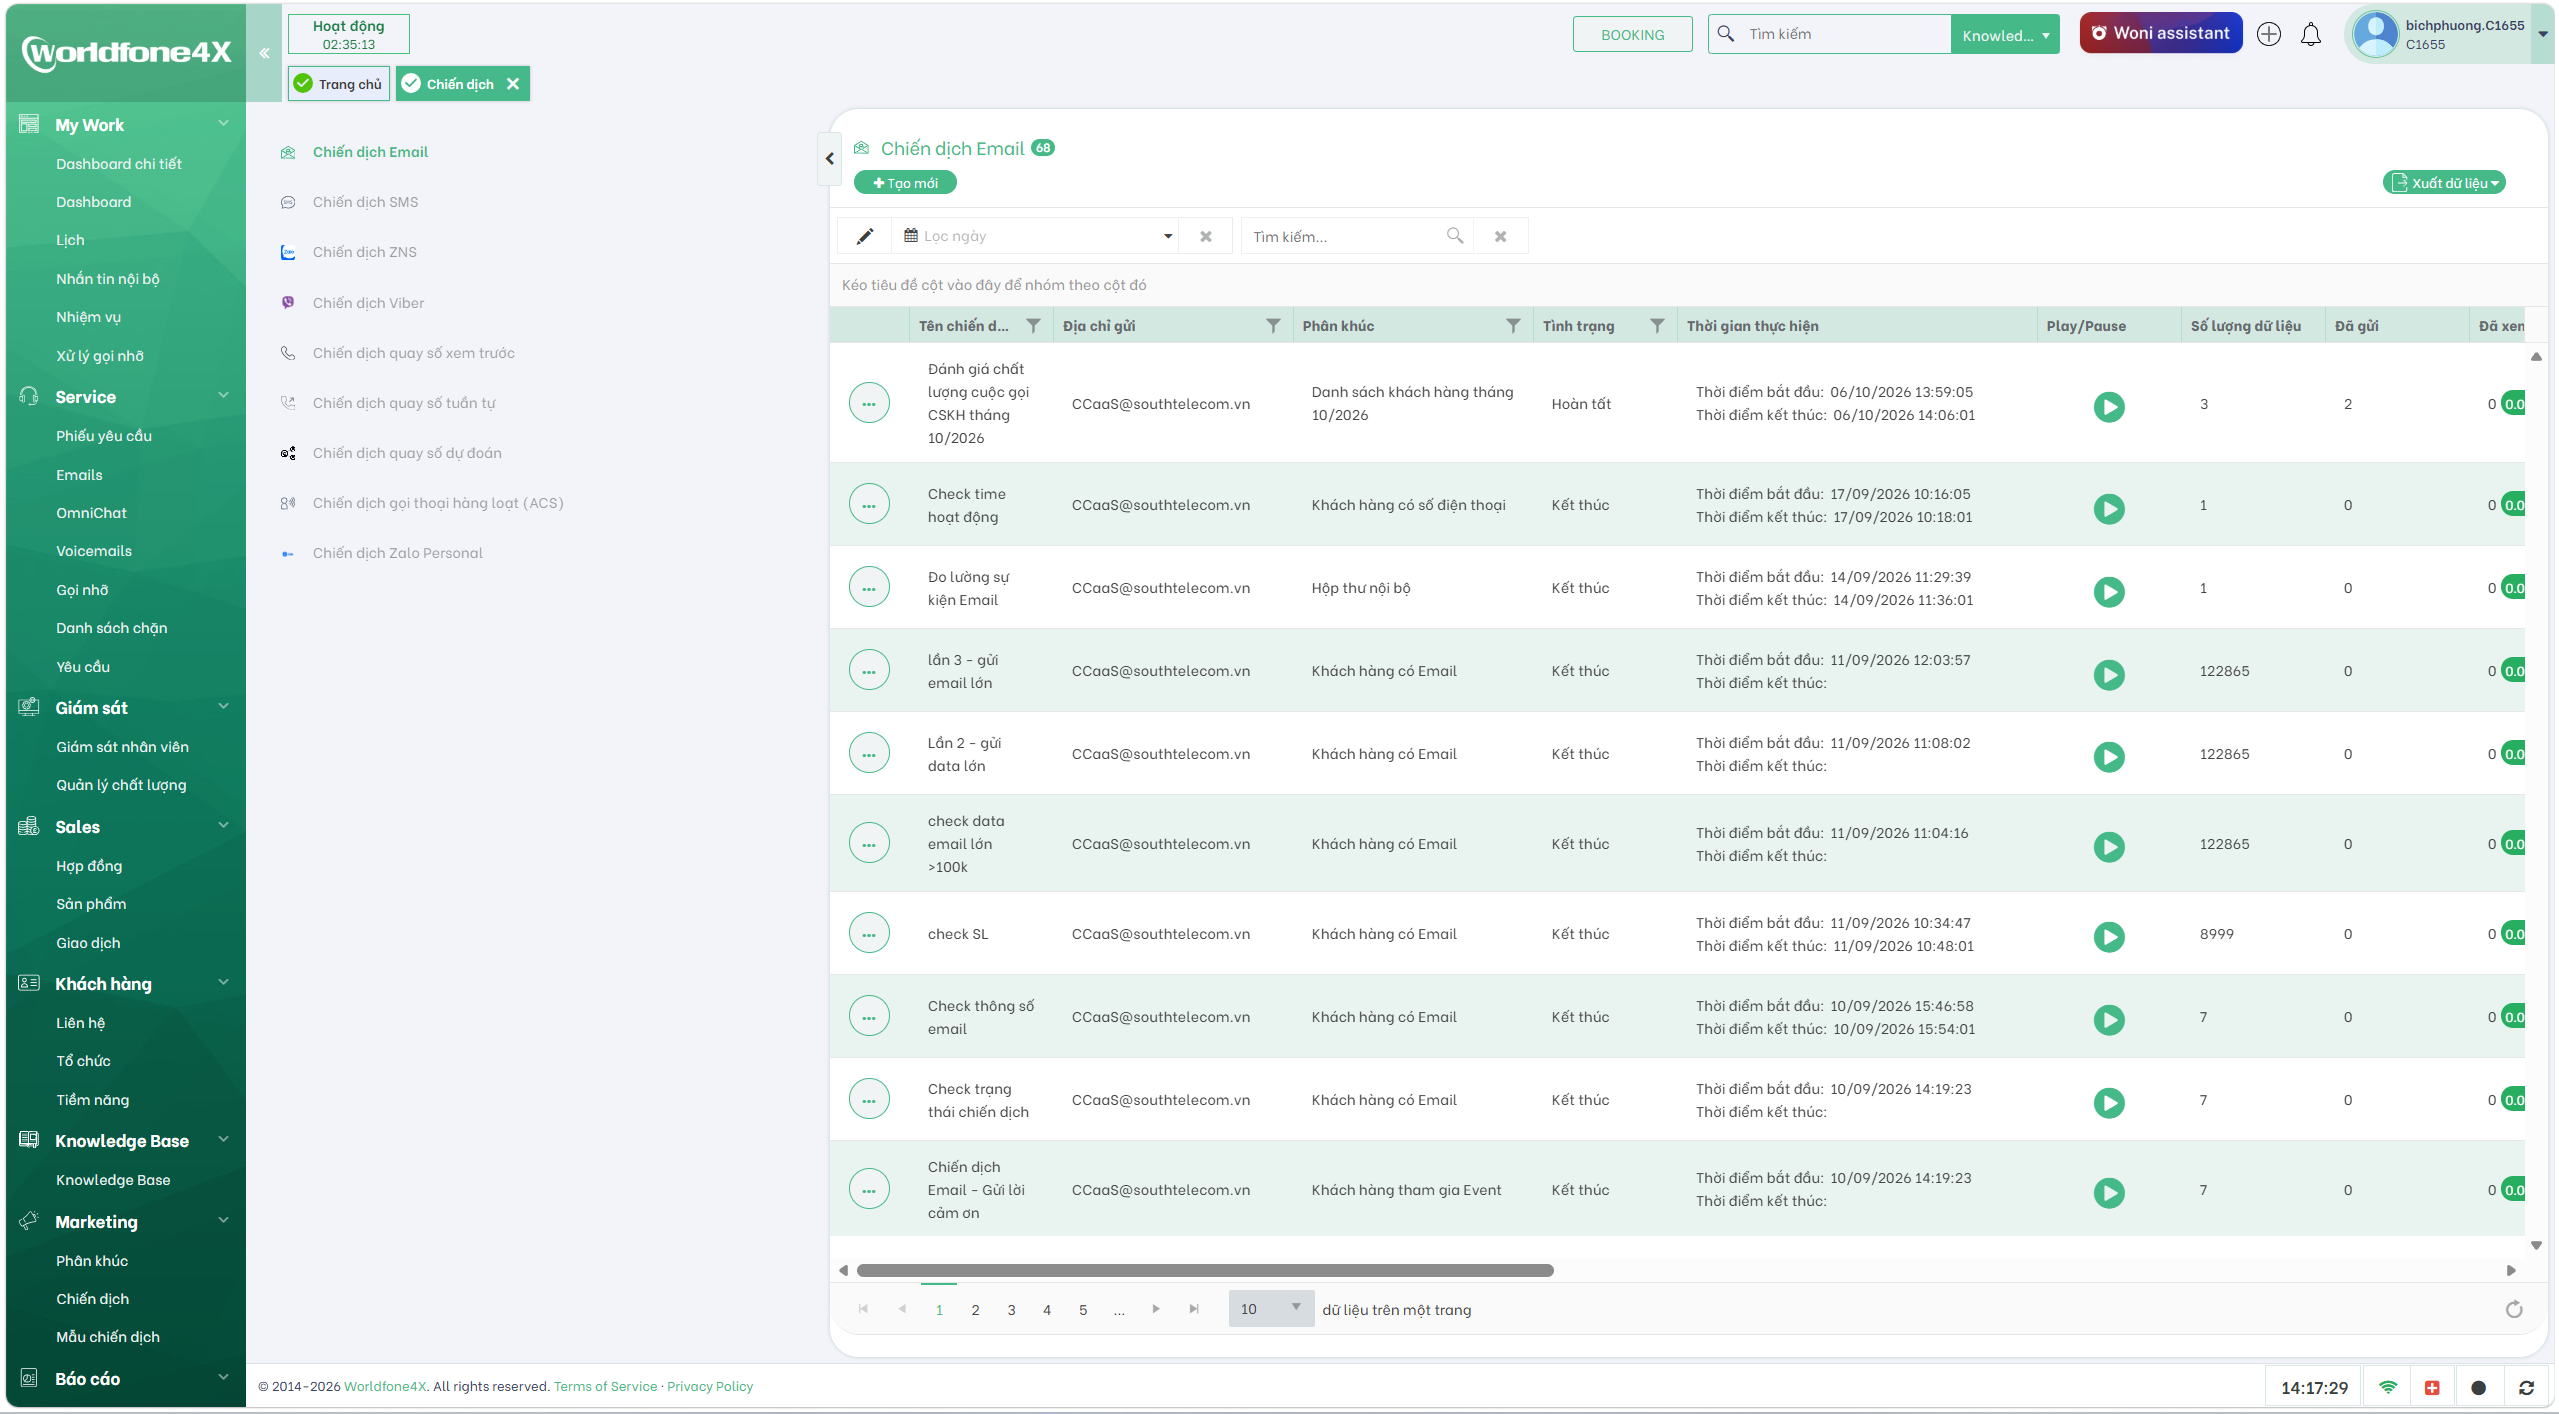The height and width of the screenshot is (1414, 2559).
Task: Click the Tạo mới button
Action: (905, 183)
